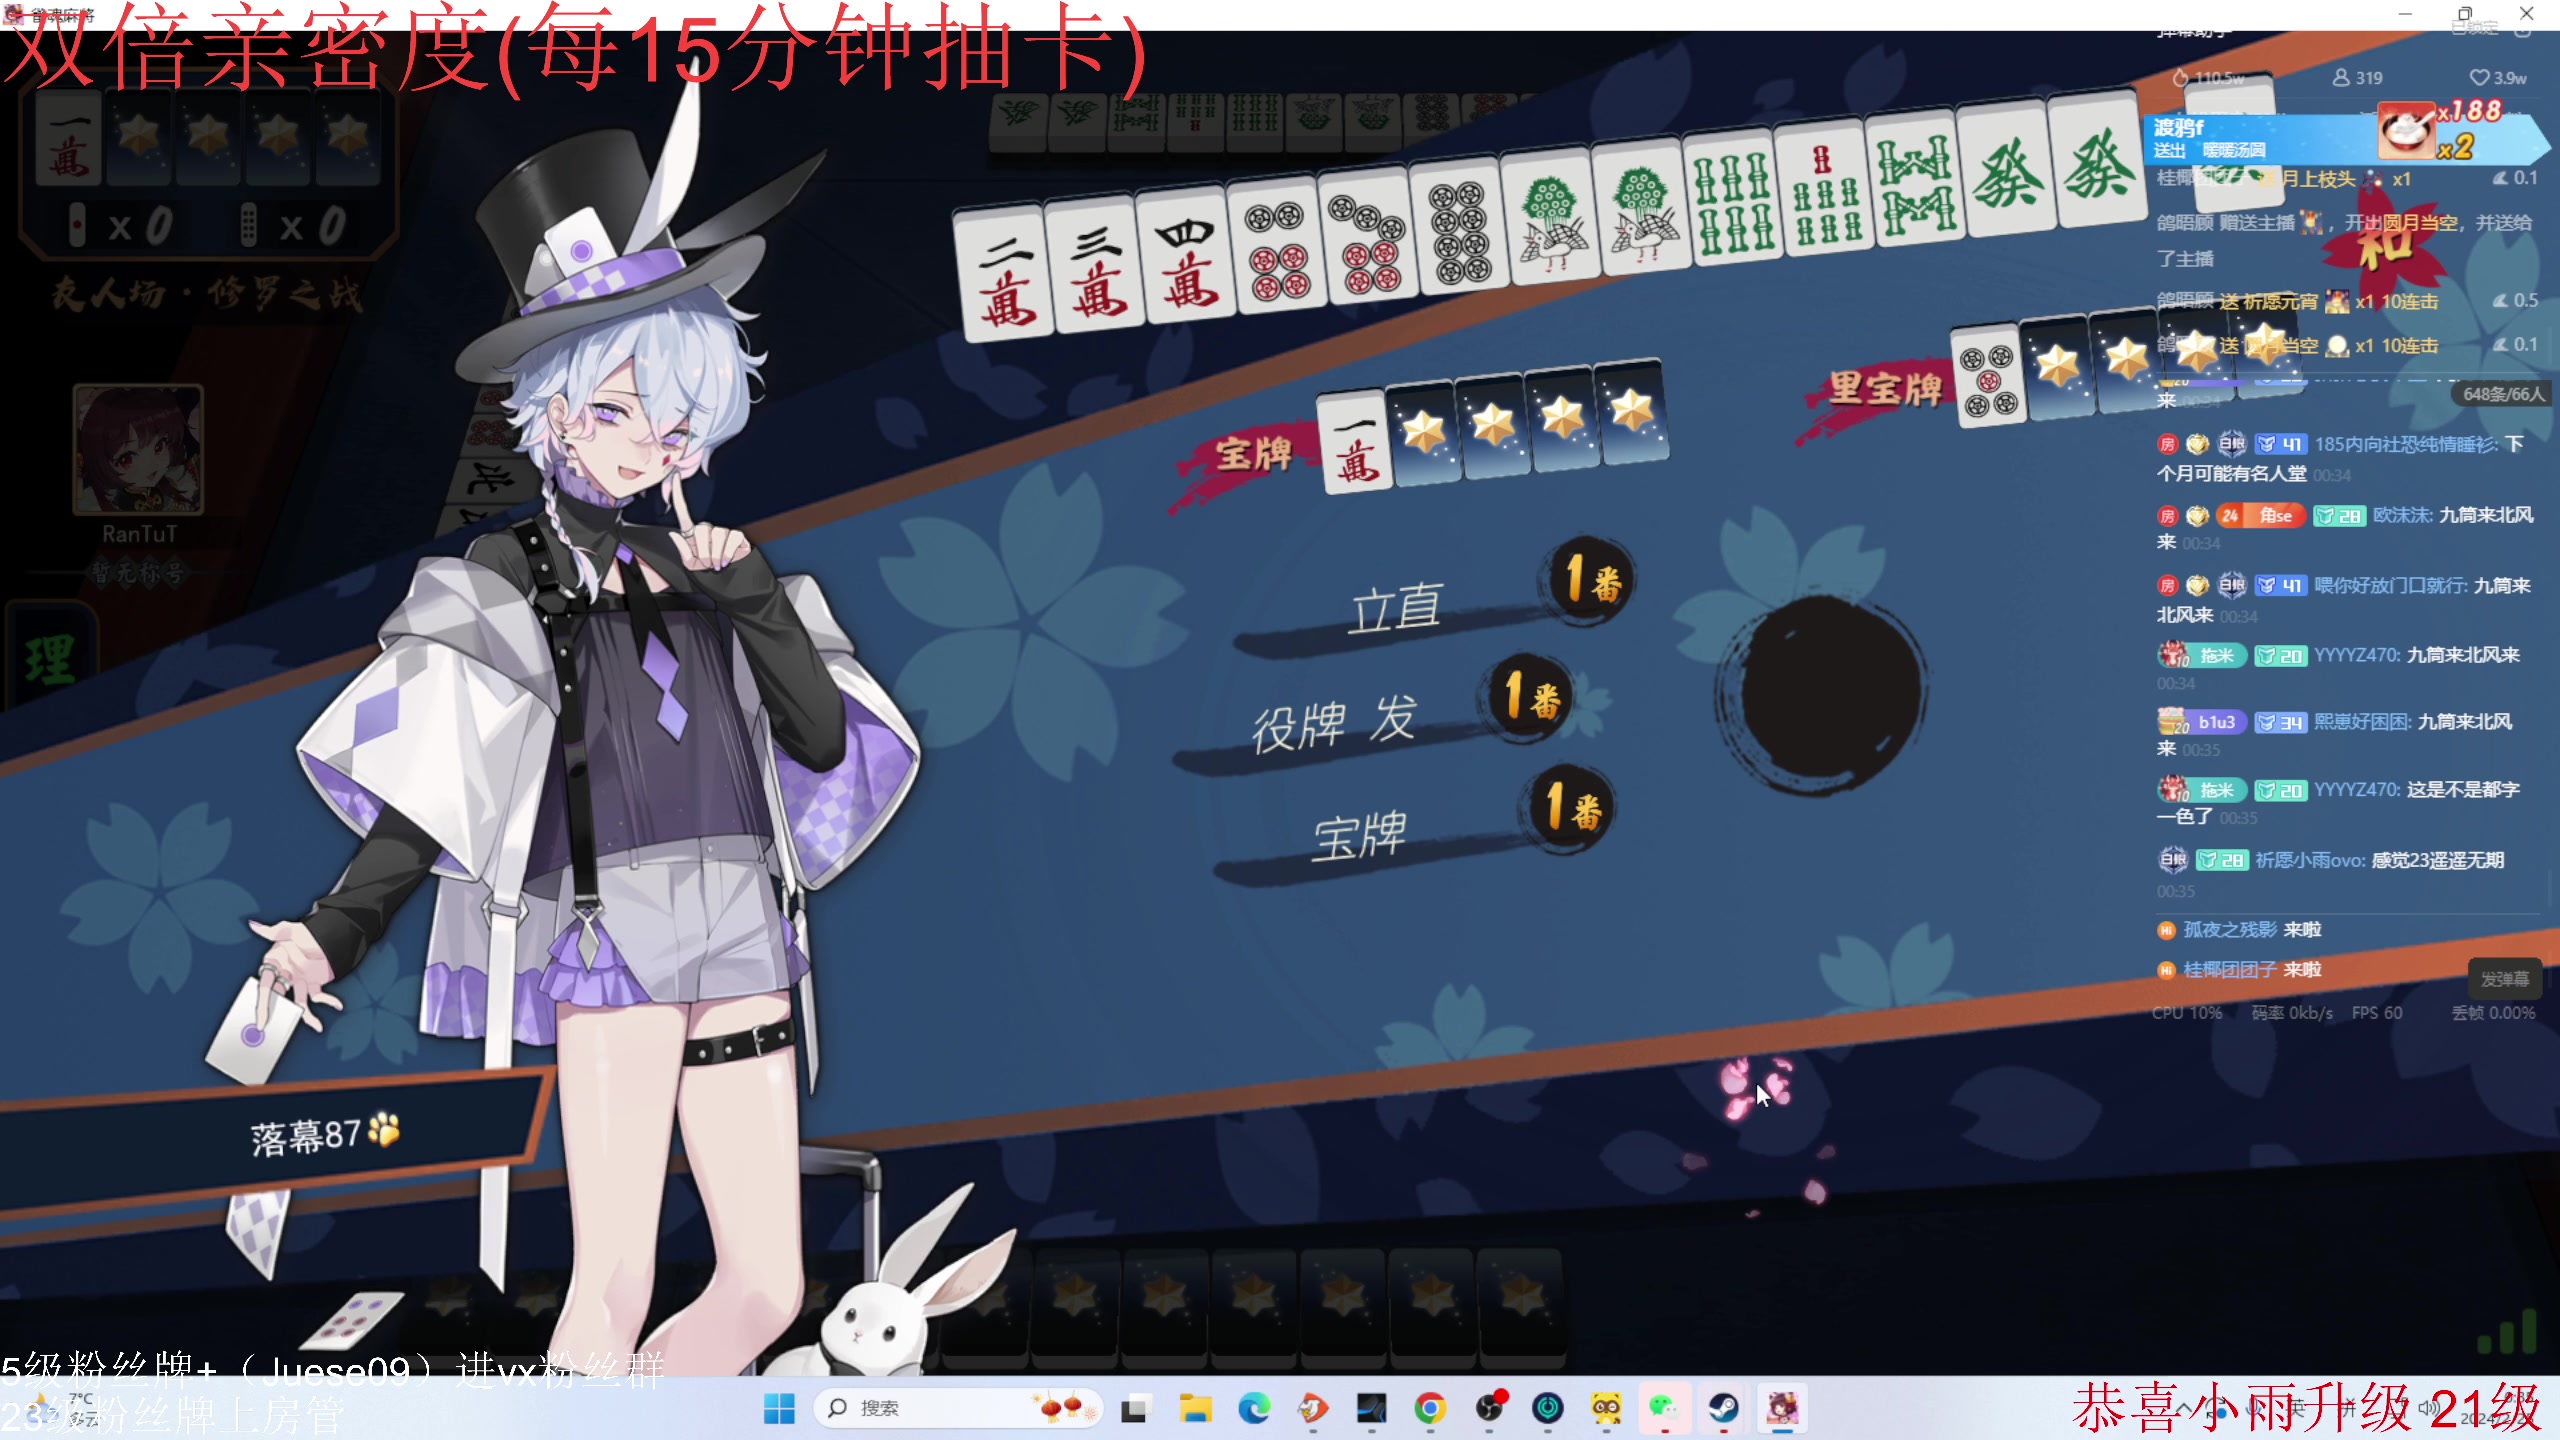
Task: Click username 孤夜之残影 in chat
Action: (2229, 930)
